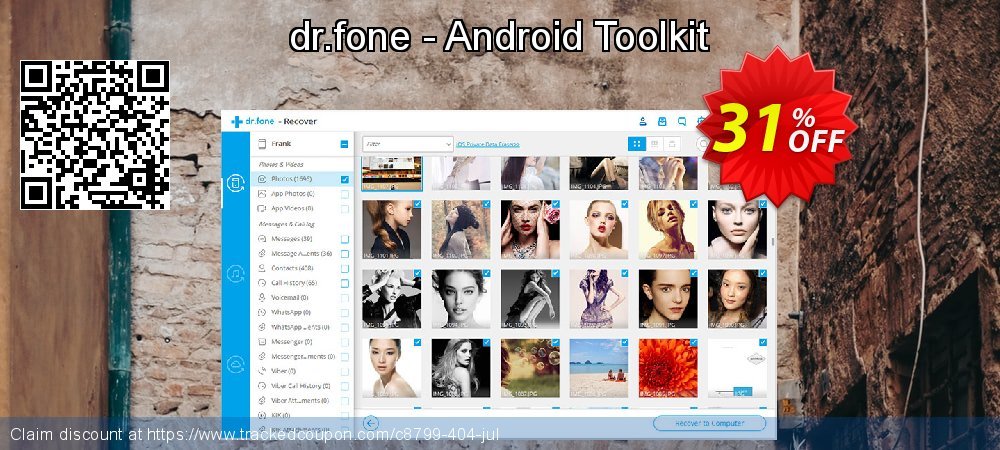Click the Kik category icon
The image size is (1000, 450).
pos(261,415)
